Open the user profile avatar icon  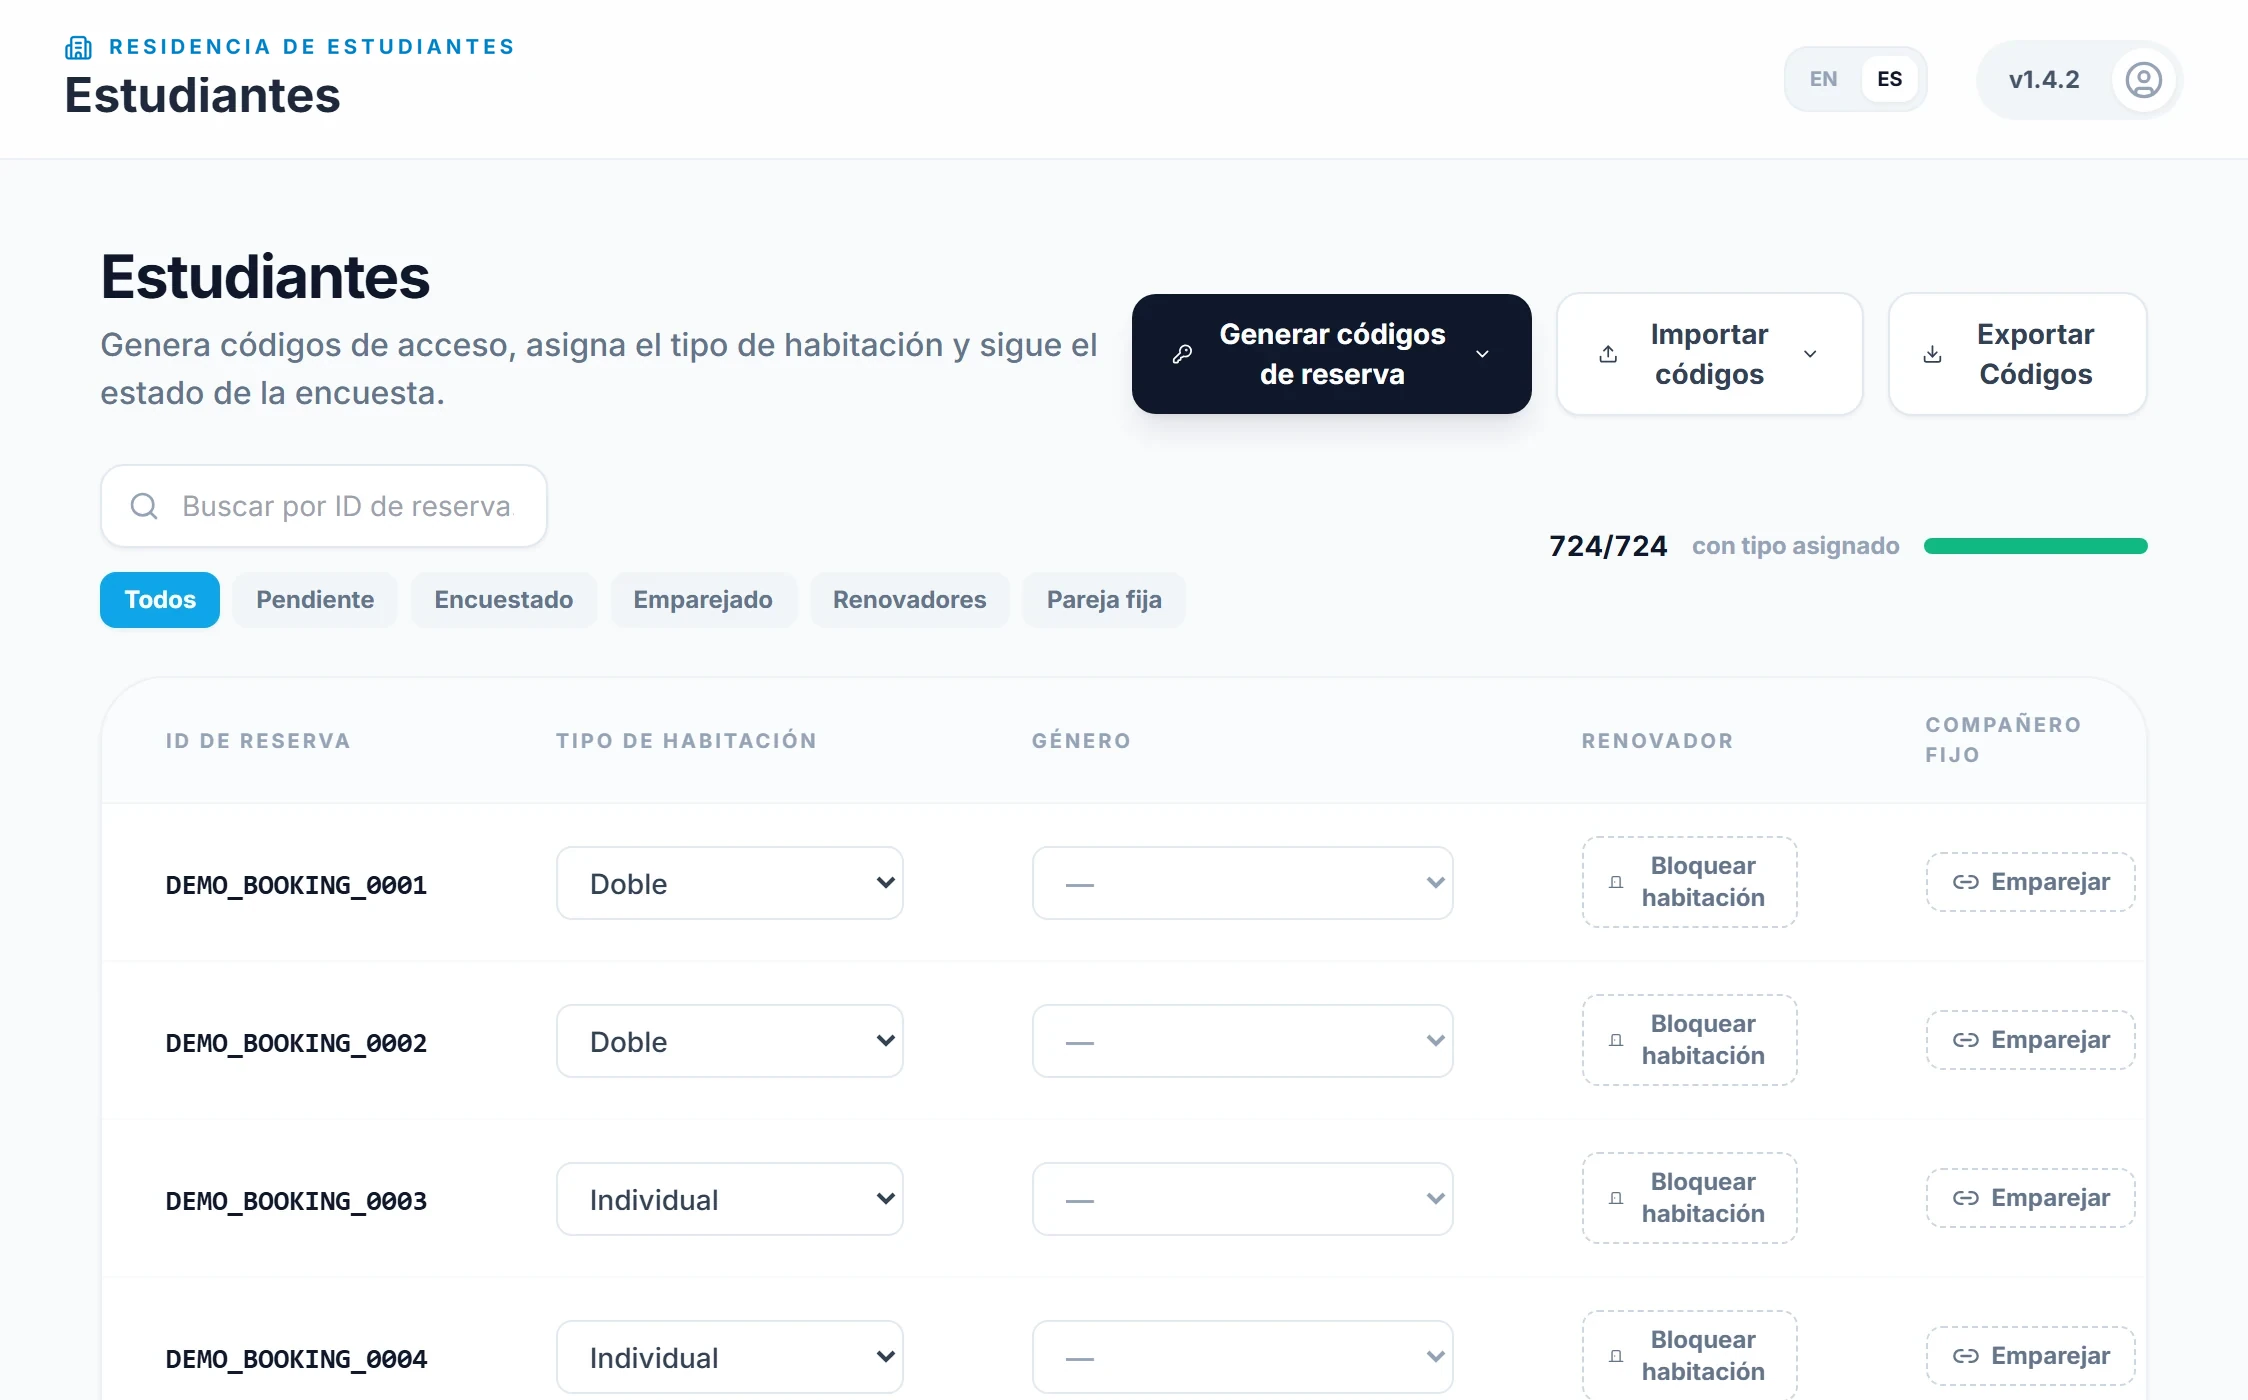pos(2143,80)
